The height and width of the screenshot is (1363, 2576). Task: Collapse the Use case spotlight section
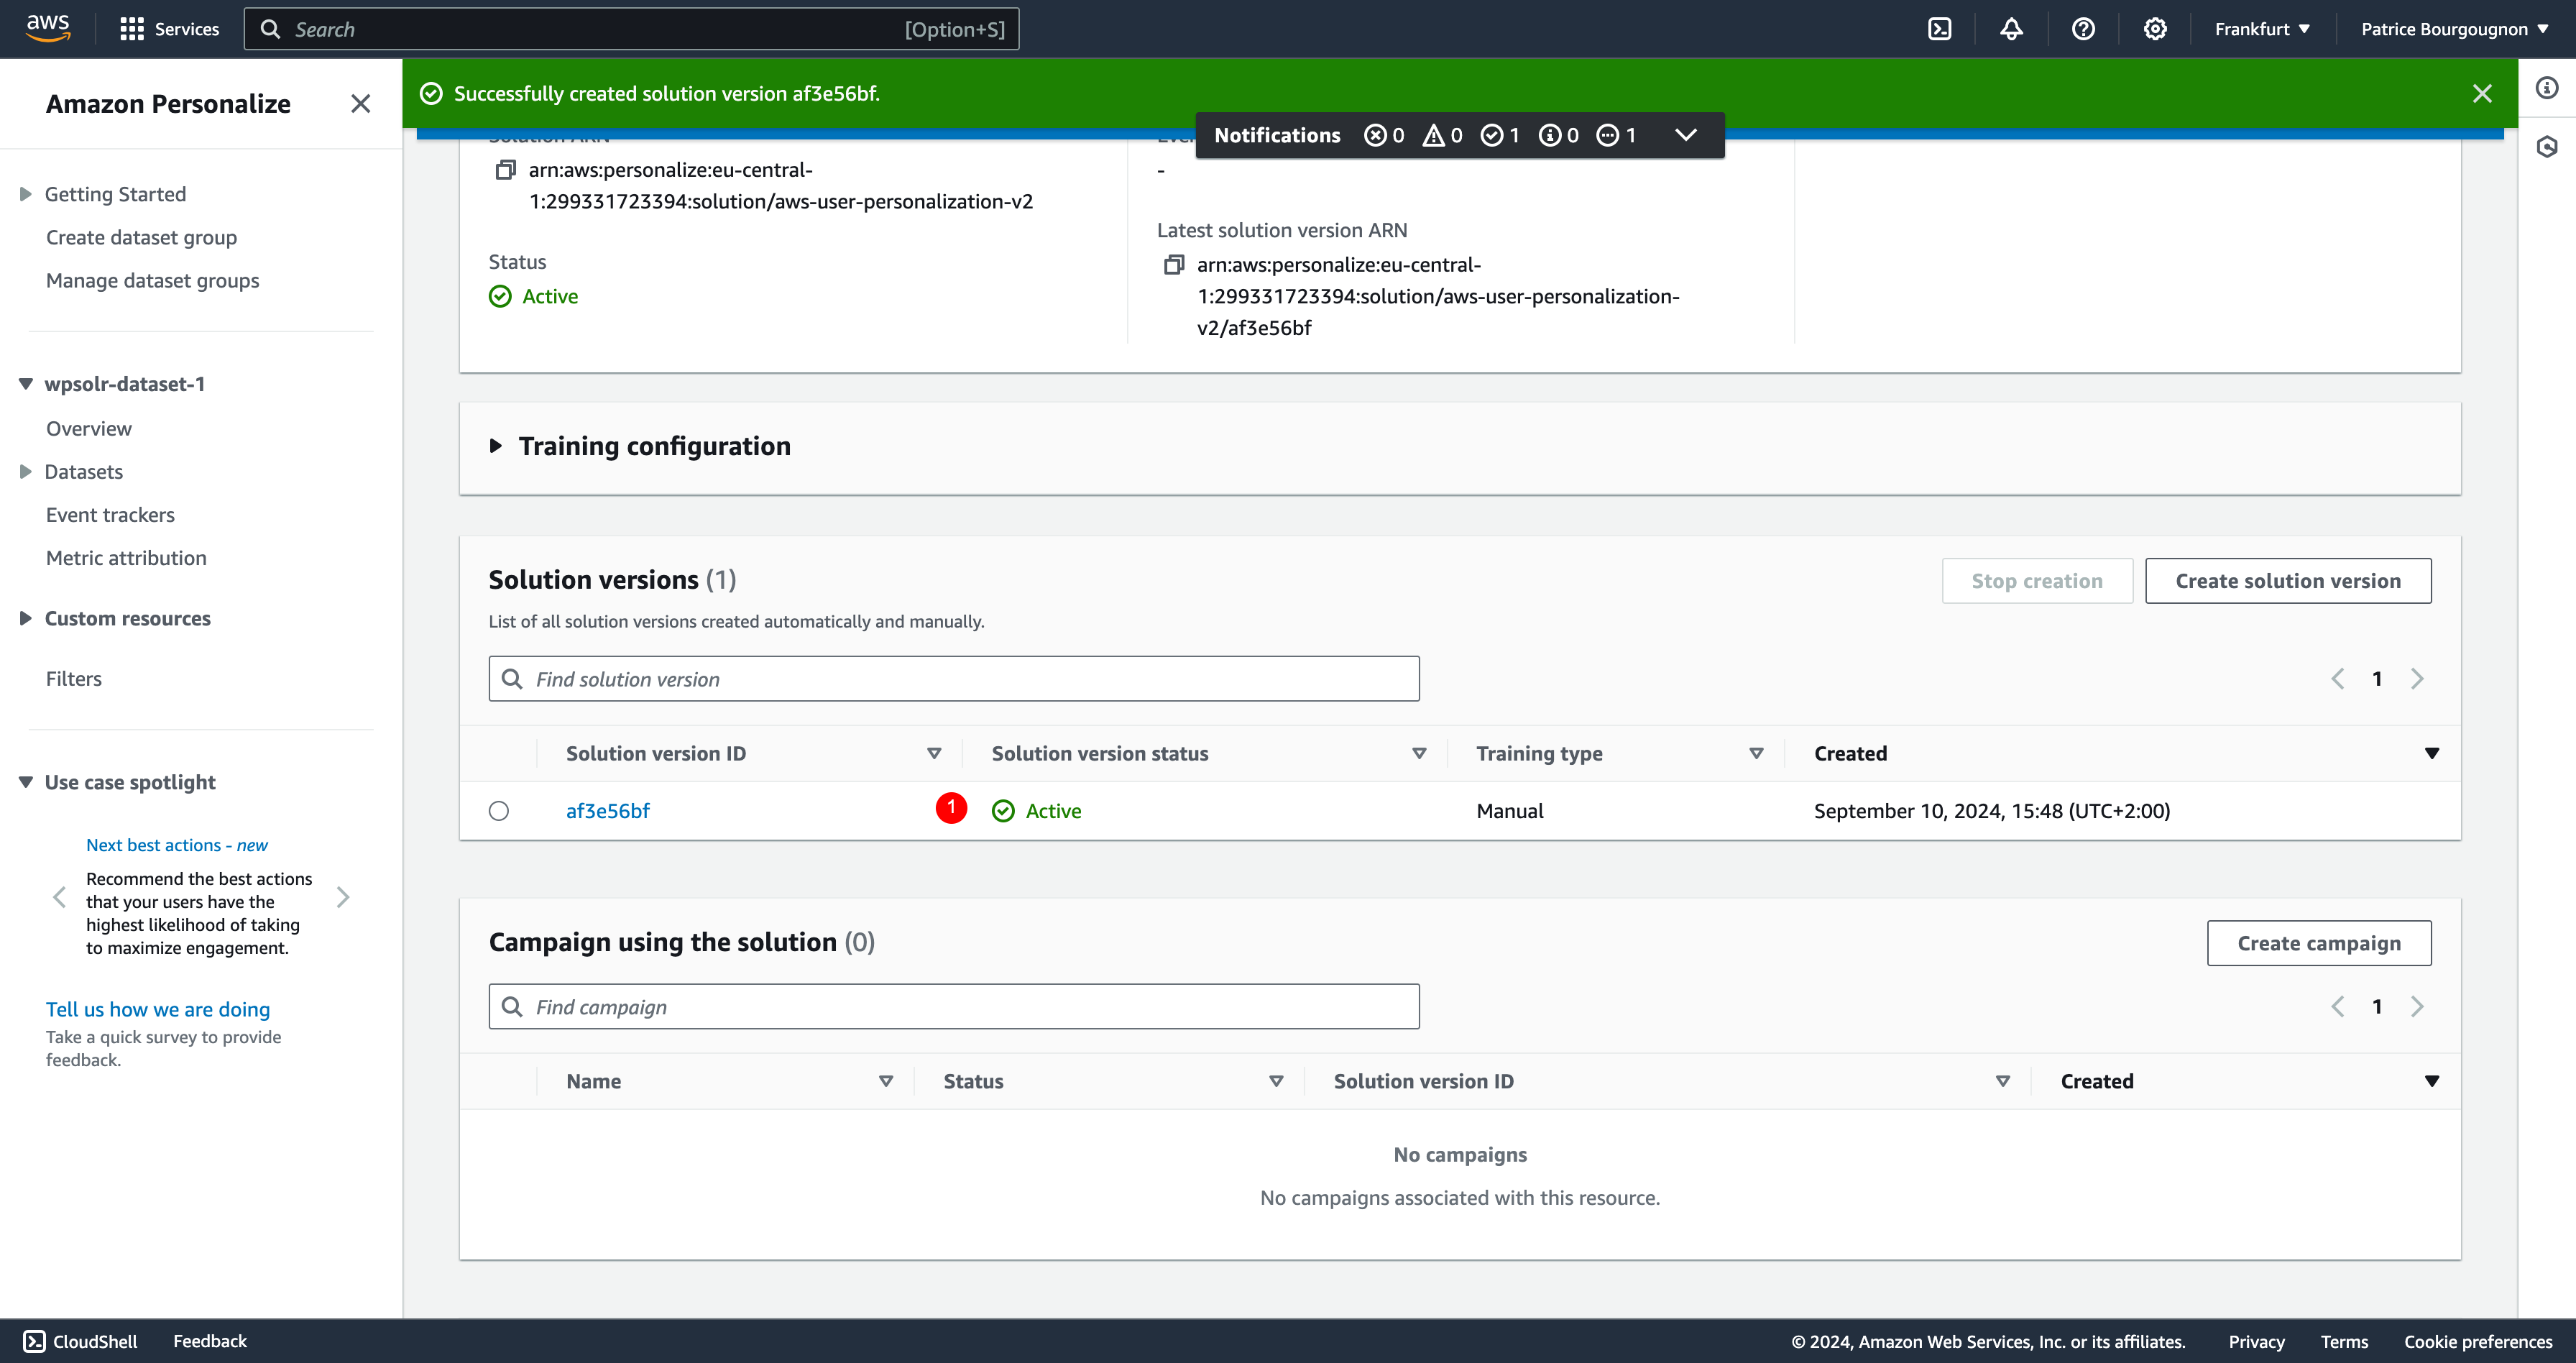(26, 782)
